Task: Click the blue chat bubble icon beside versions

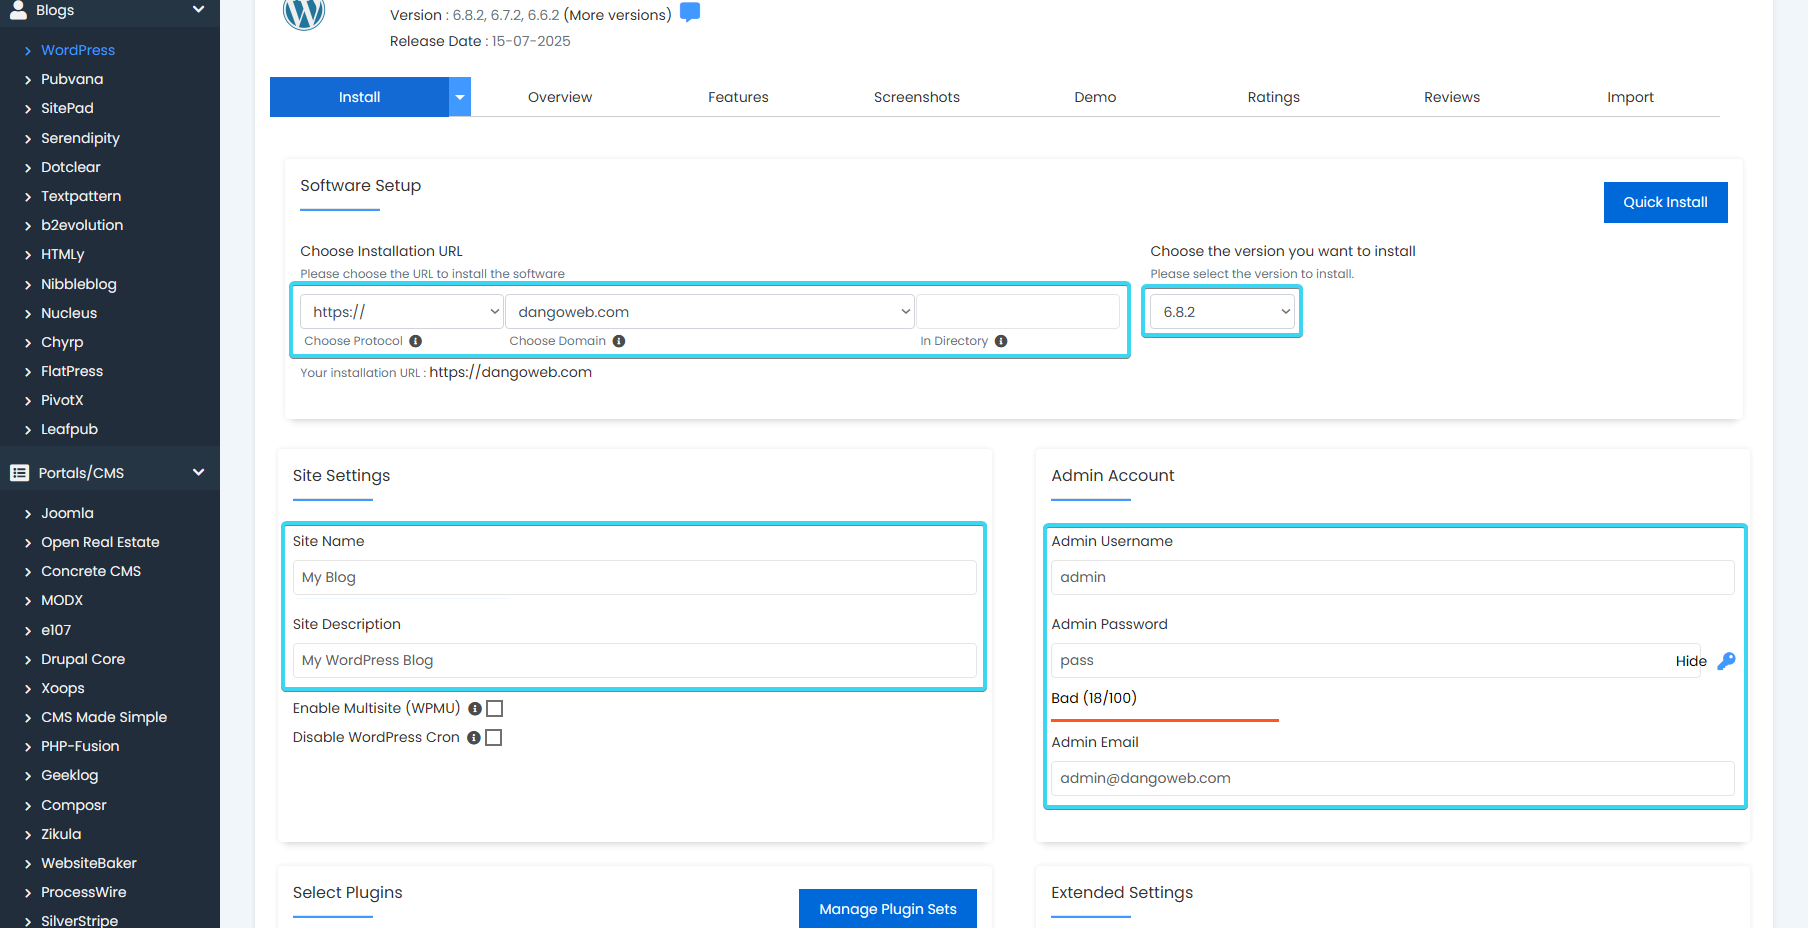Action: [690, 12]
